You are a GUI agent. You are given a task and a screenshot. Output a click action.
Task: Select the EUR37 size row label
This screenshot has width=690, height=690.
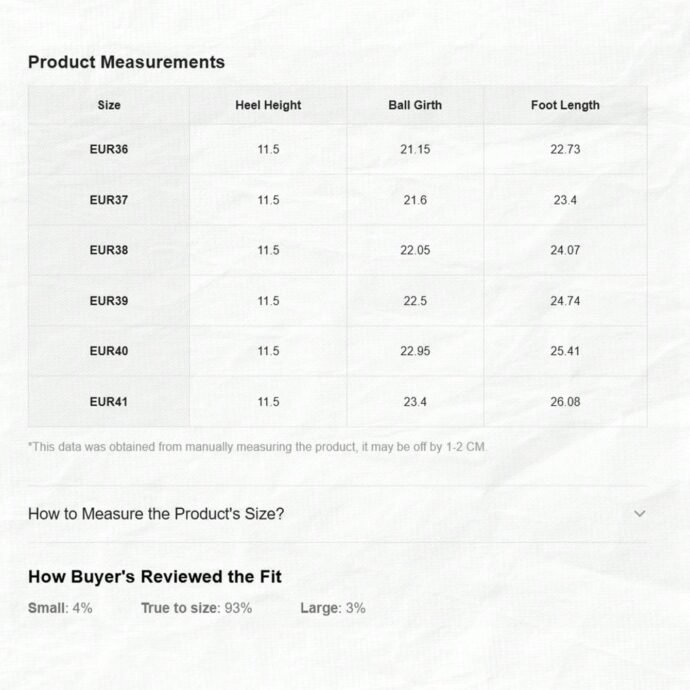pos(109,200)
